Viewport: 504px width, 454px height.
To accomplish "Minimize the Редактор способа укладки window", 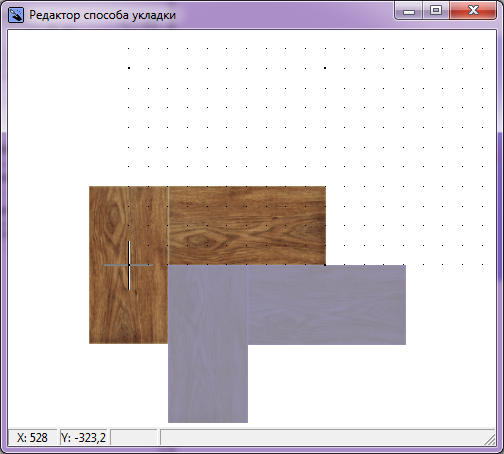I will (409, 11).
